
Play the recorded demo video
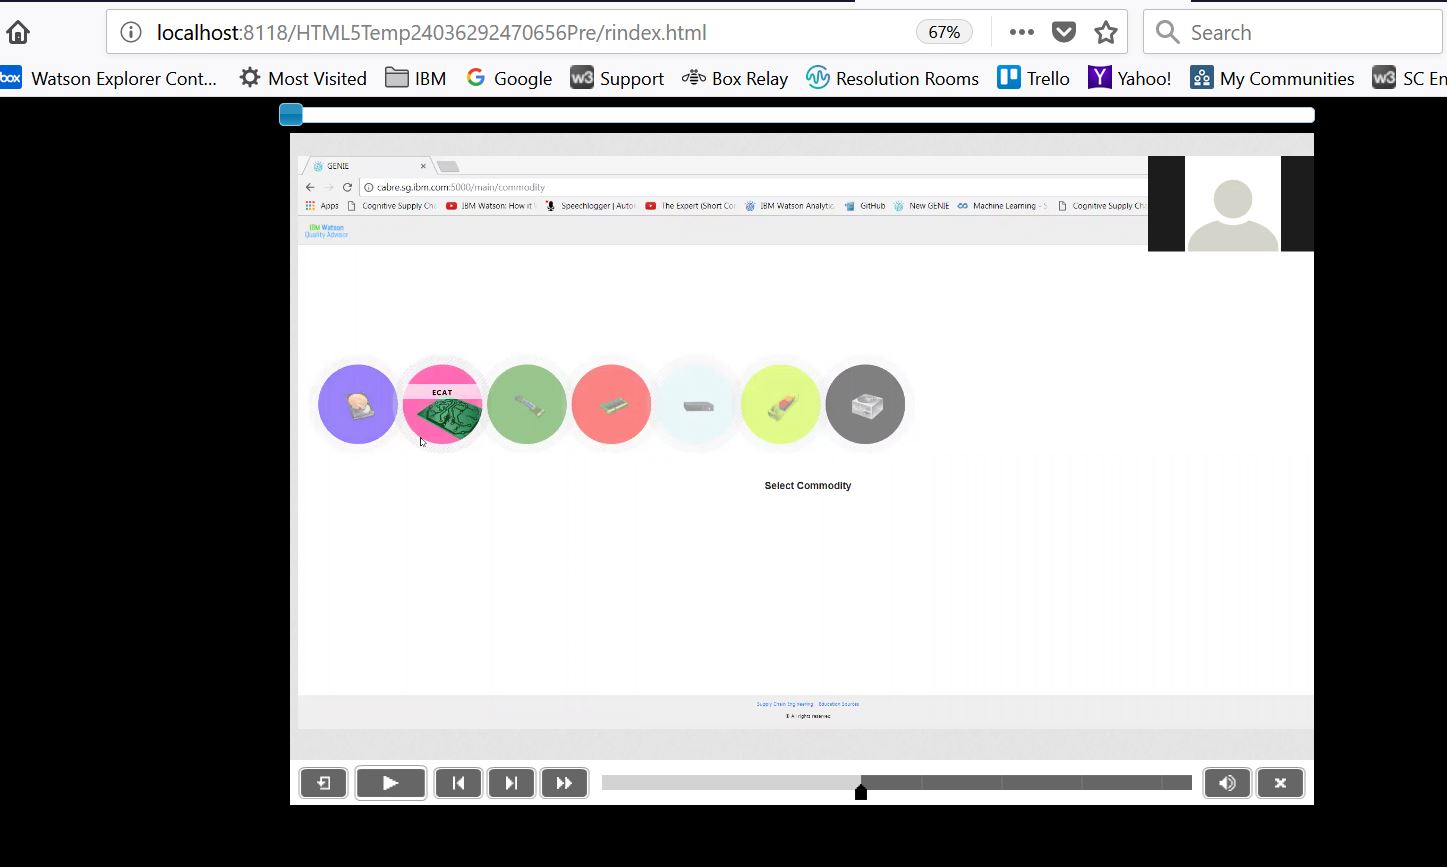[x=391, y=783]
